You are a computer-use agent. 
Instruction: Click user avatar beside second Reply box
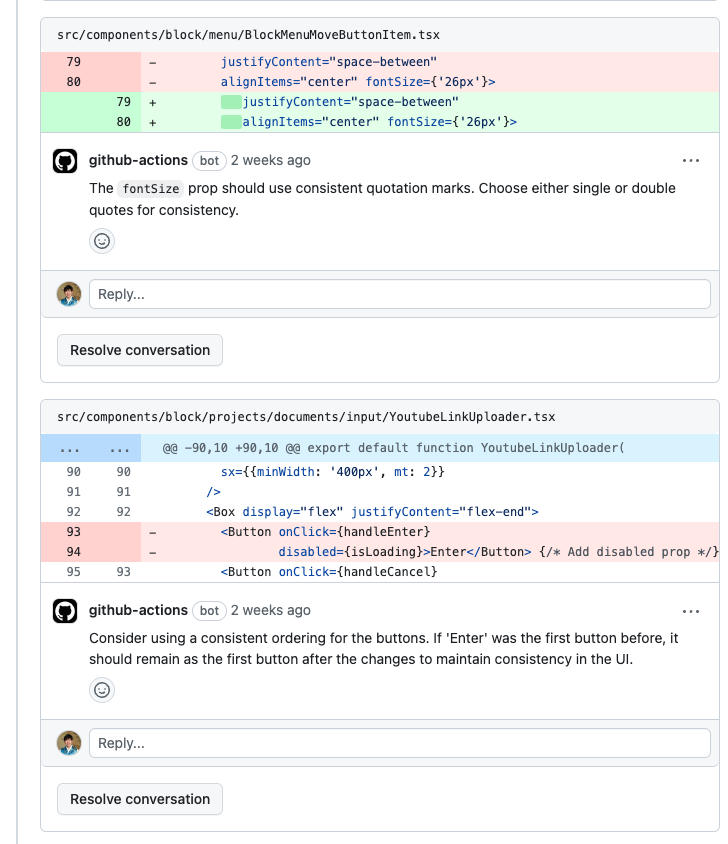click(x=68, y=743)
